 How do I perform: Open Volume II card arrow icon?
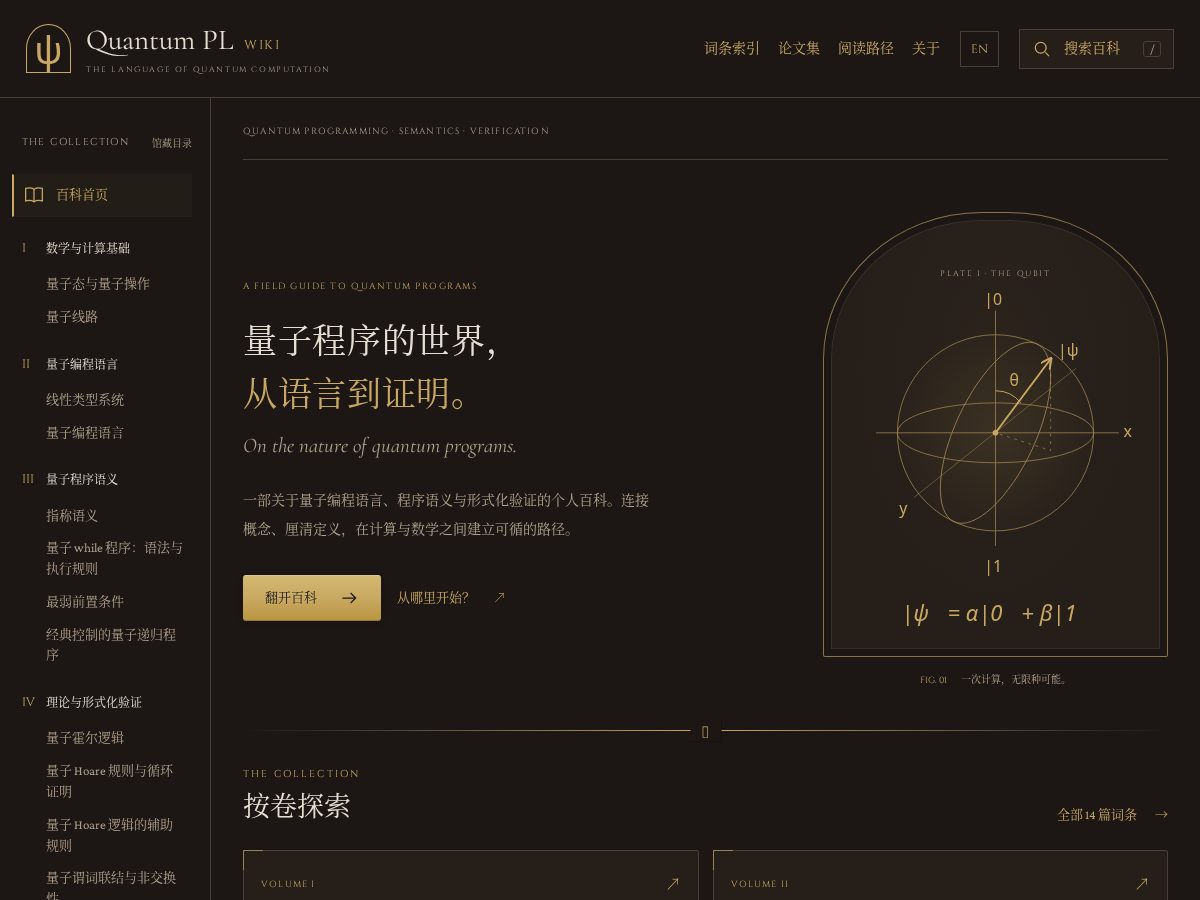[1142, 884]
